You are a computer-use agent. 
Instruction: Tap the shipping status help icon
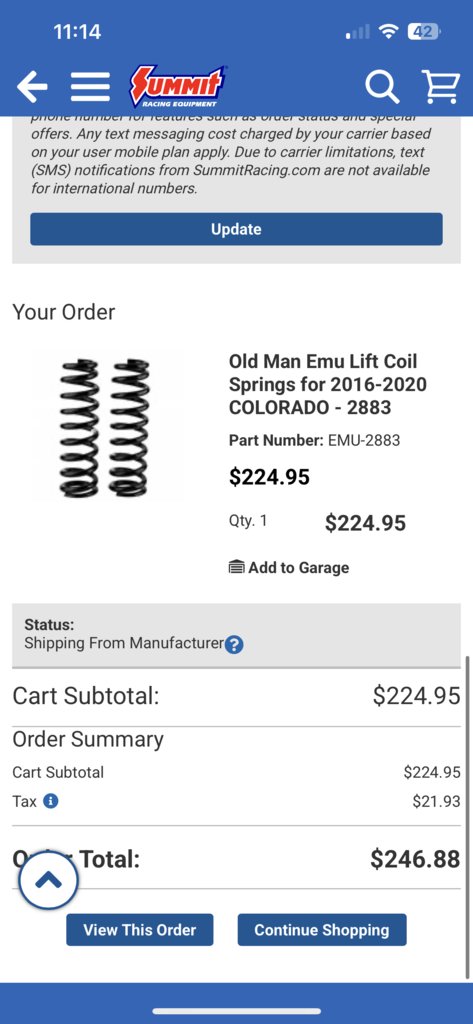tap(234, 645)
